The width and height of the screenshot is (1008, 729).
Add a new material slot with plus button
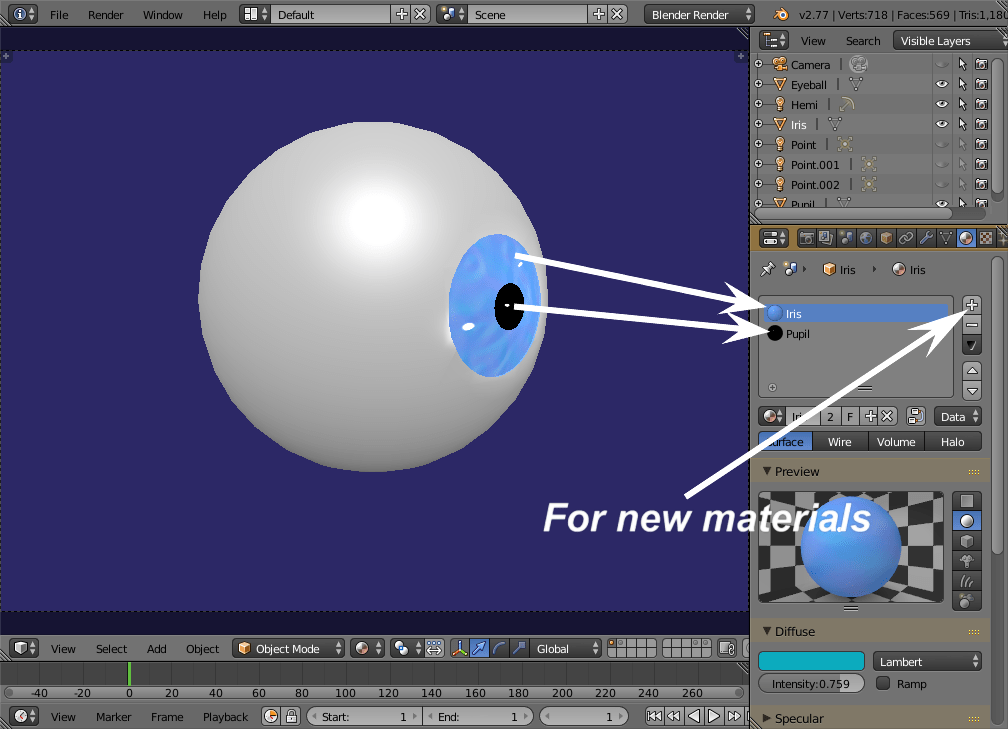pyautogui.click(x=971, y=304)
